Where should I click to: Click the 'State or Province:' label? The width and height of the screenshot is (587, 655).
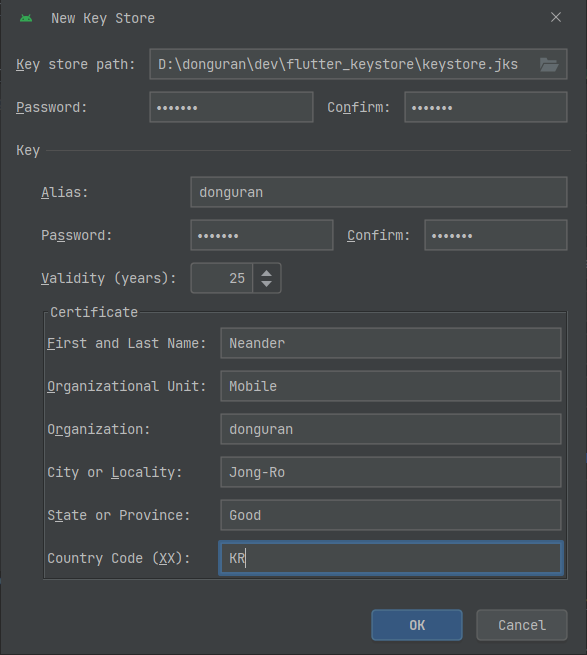click(119, 515)
